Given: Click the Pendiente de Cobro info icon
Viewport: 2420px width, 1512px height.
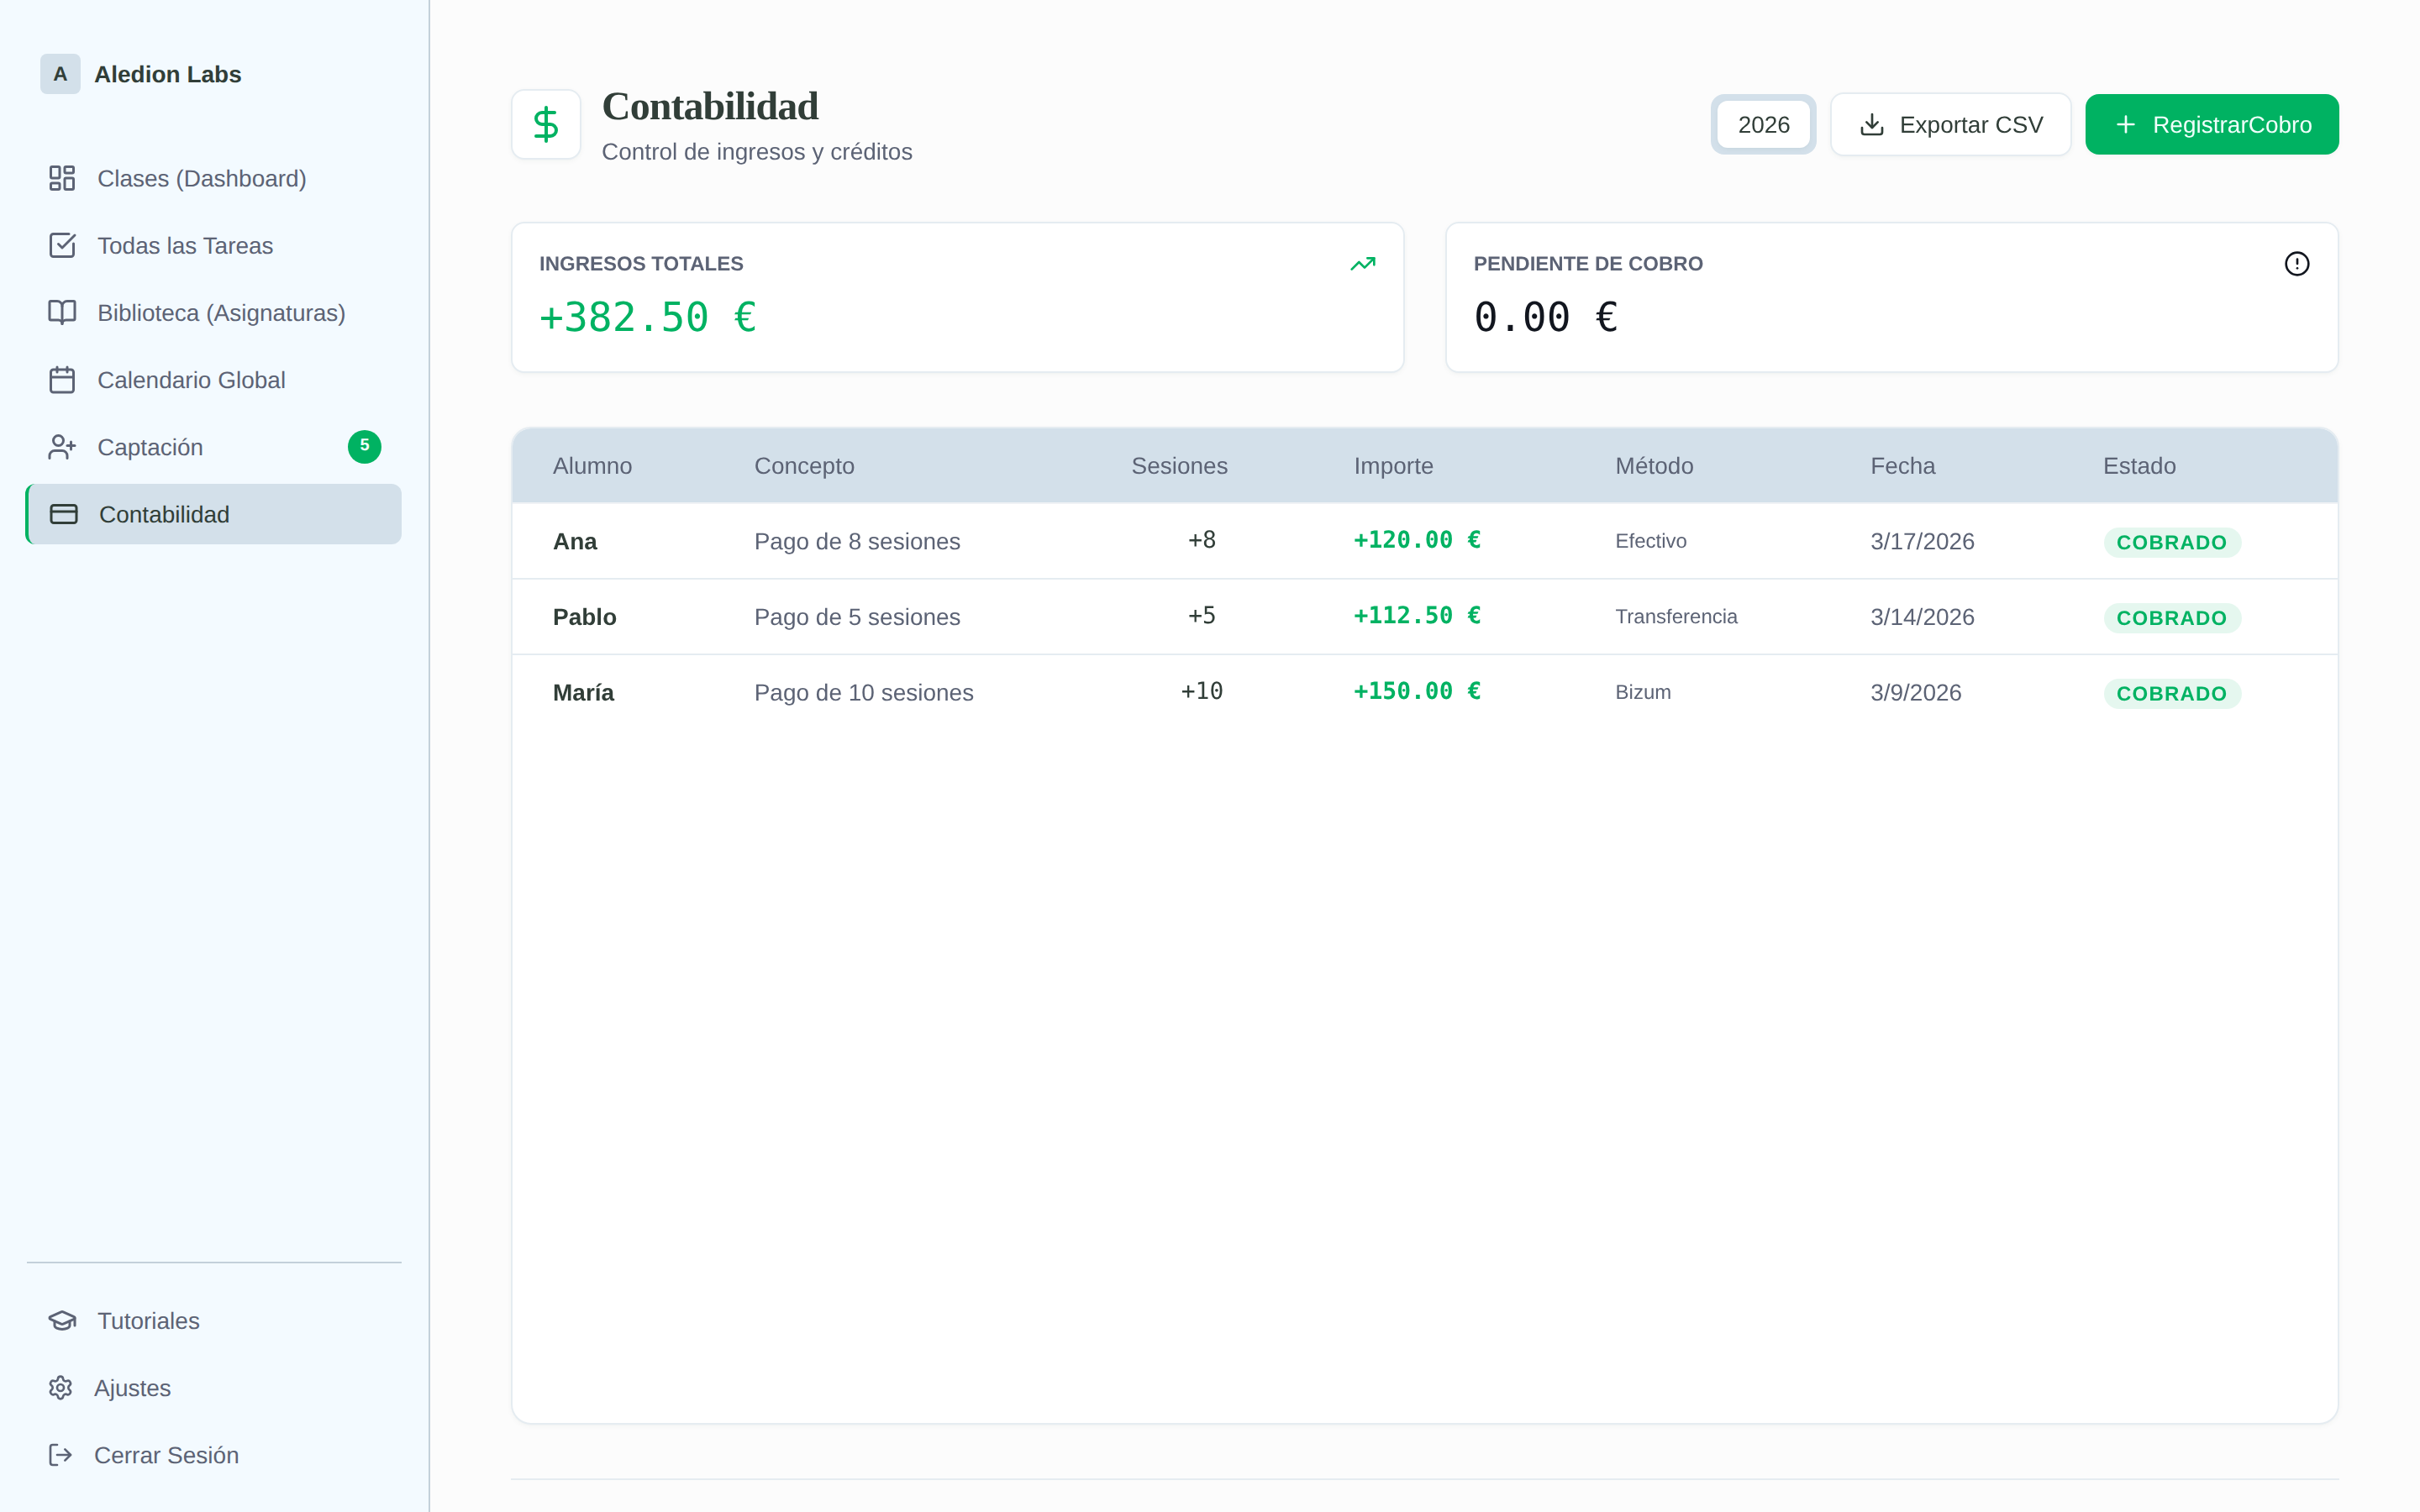Looking at the screenshot, I should pyautogui.click(x=2297, y=264).
